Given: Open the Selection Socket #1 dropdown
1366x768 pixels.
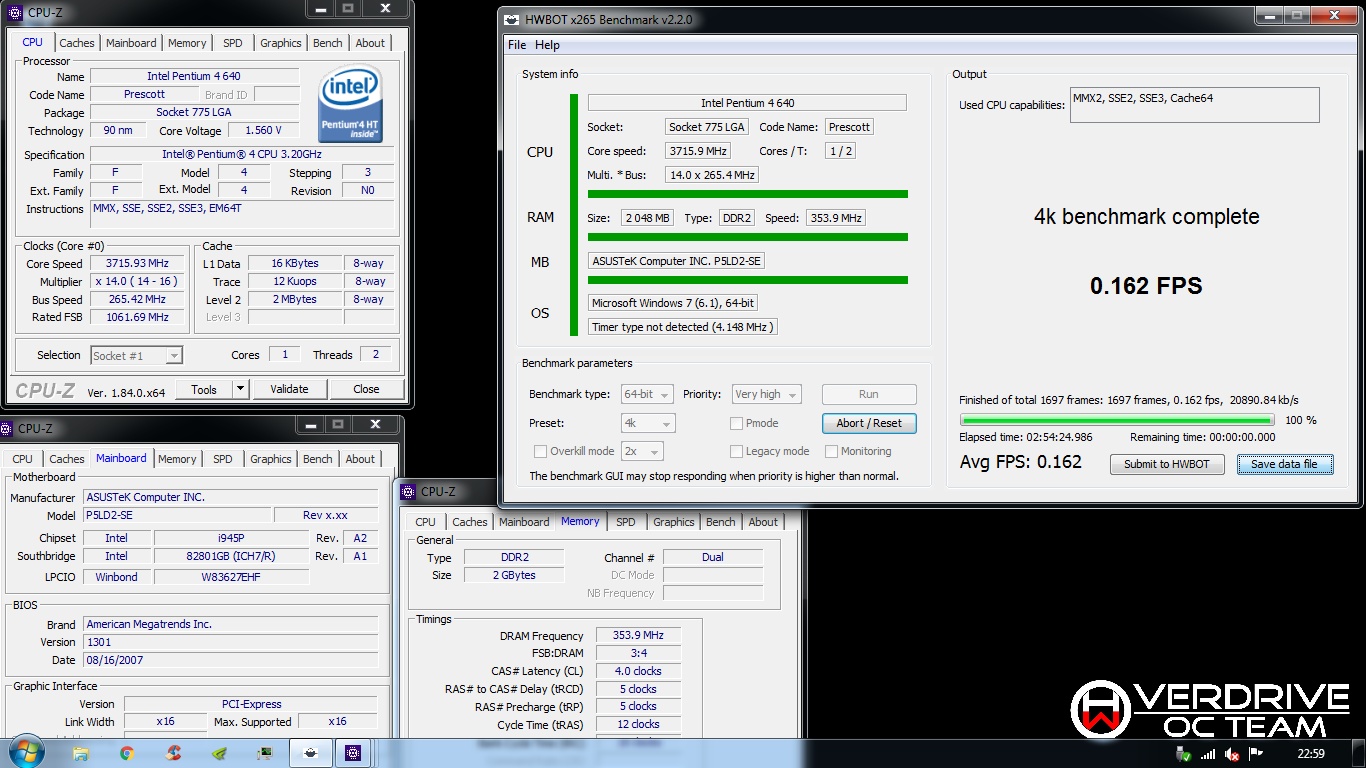Looking at the screenshot, I should coord(136,355).
